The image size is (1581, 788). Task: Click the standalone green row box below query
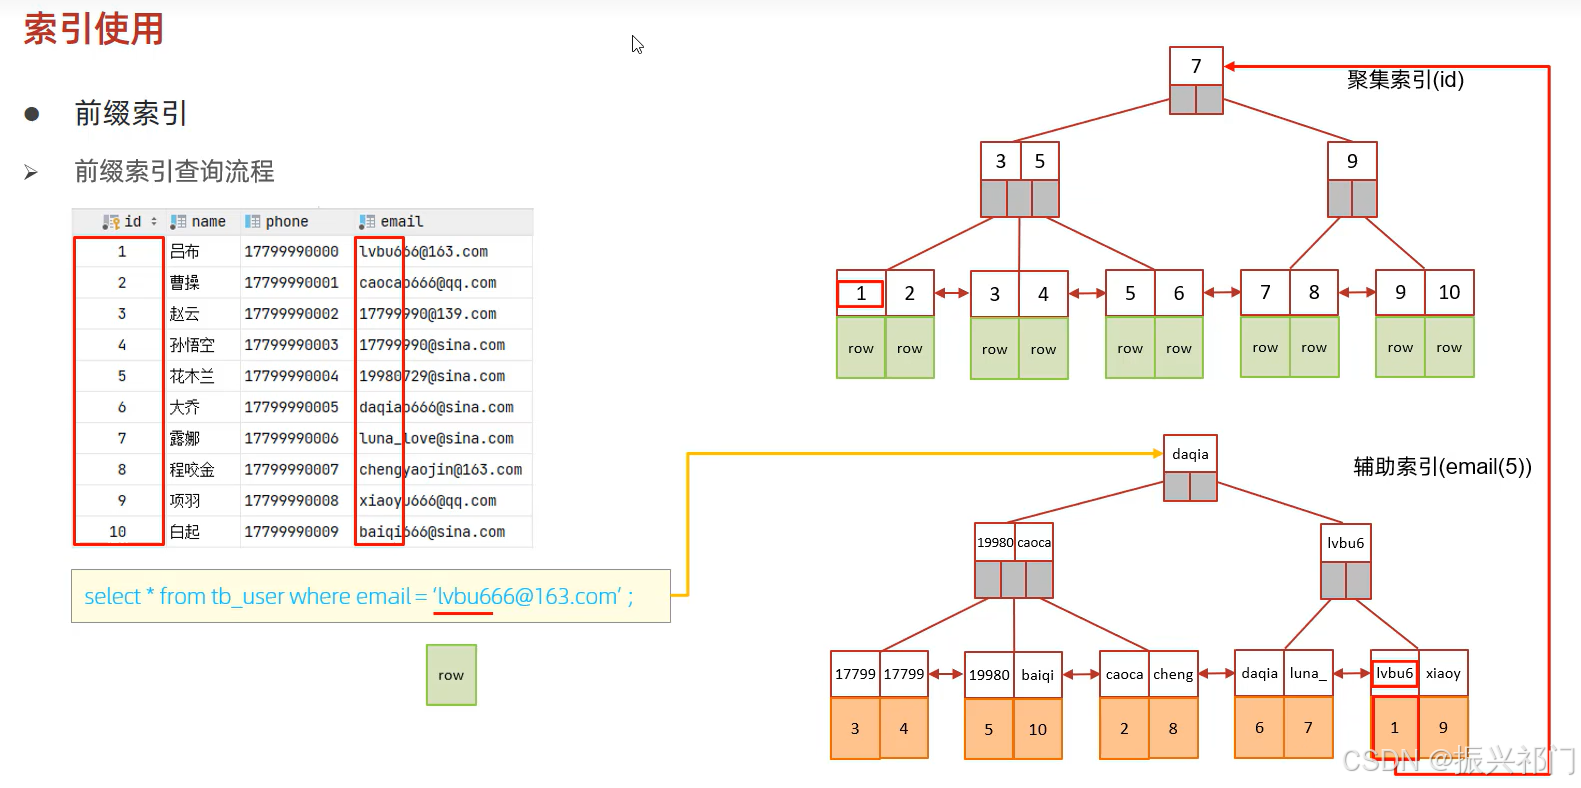451,675
